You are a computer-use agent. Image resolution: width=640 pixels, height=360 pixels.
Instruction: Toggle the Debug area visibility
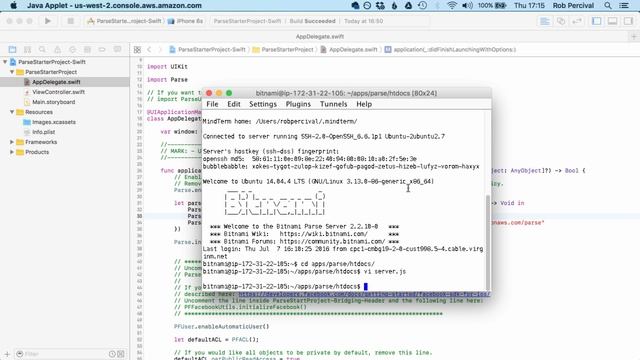[x=612, y=21]
